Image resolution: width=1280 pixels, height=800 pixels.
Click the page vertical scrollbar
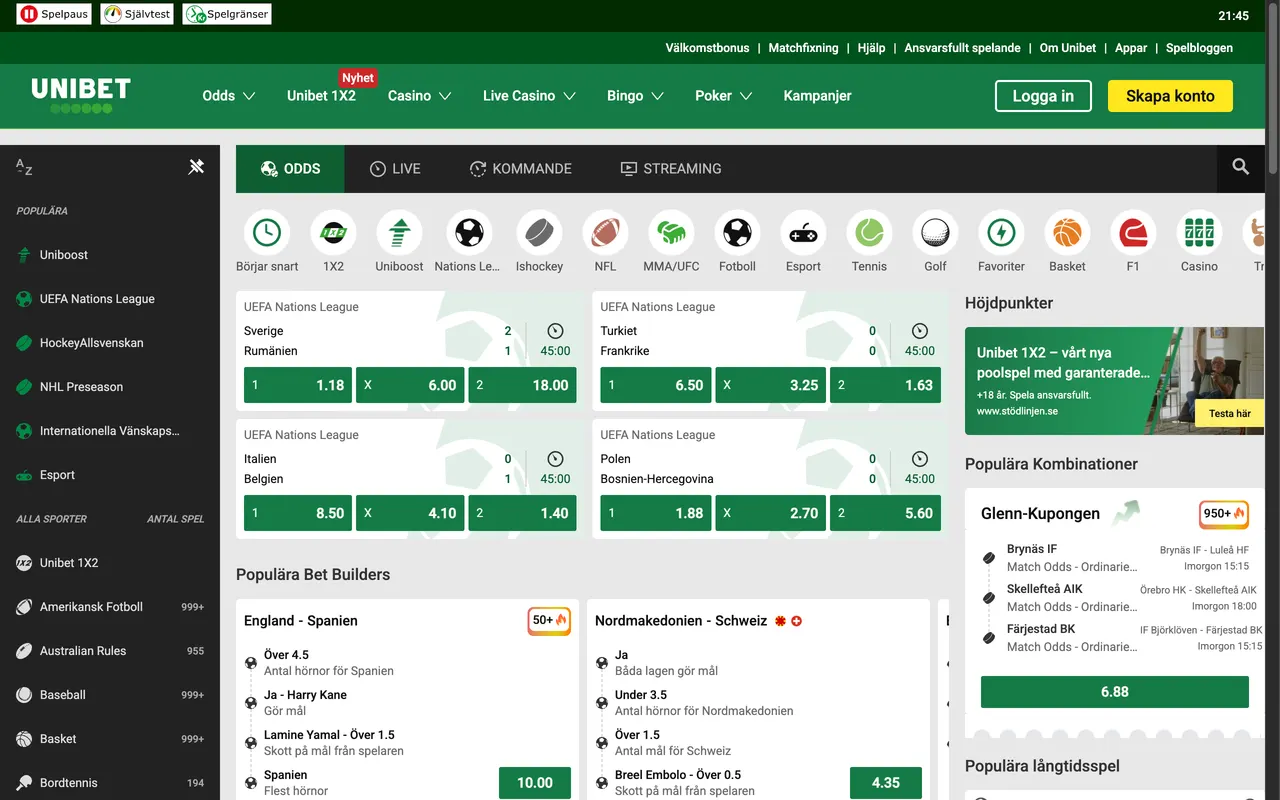click(x=1272, y=90)
